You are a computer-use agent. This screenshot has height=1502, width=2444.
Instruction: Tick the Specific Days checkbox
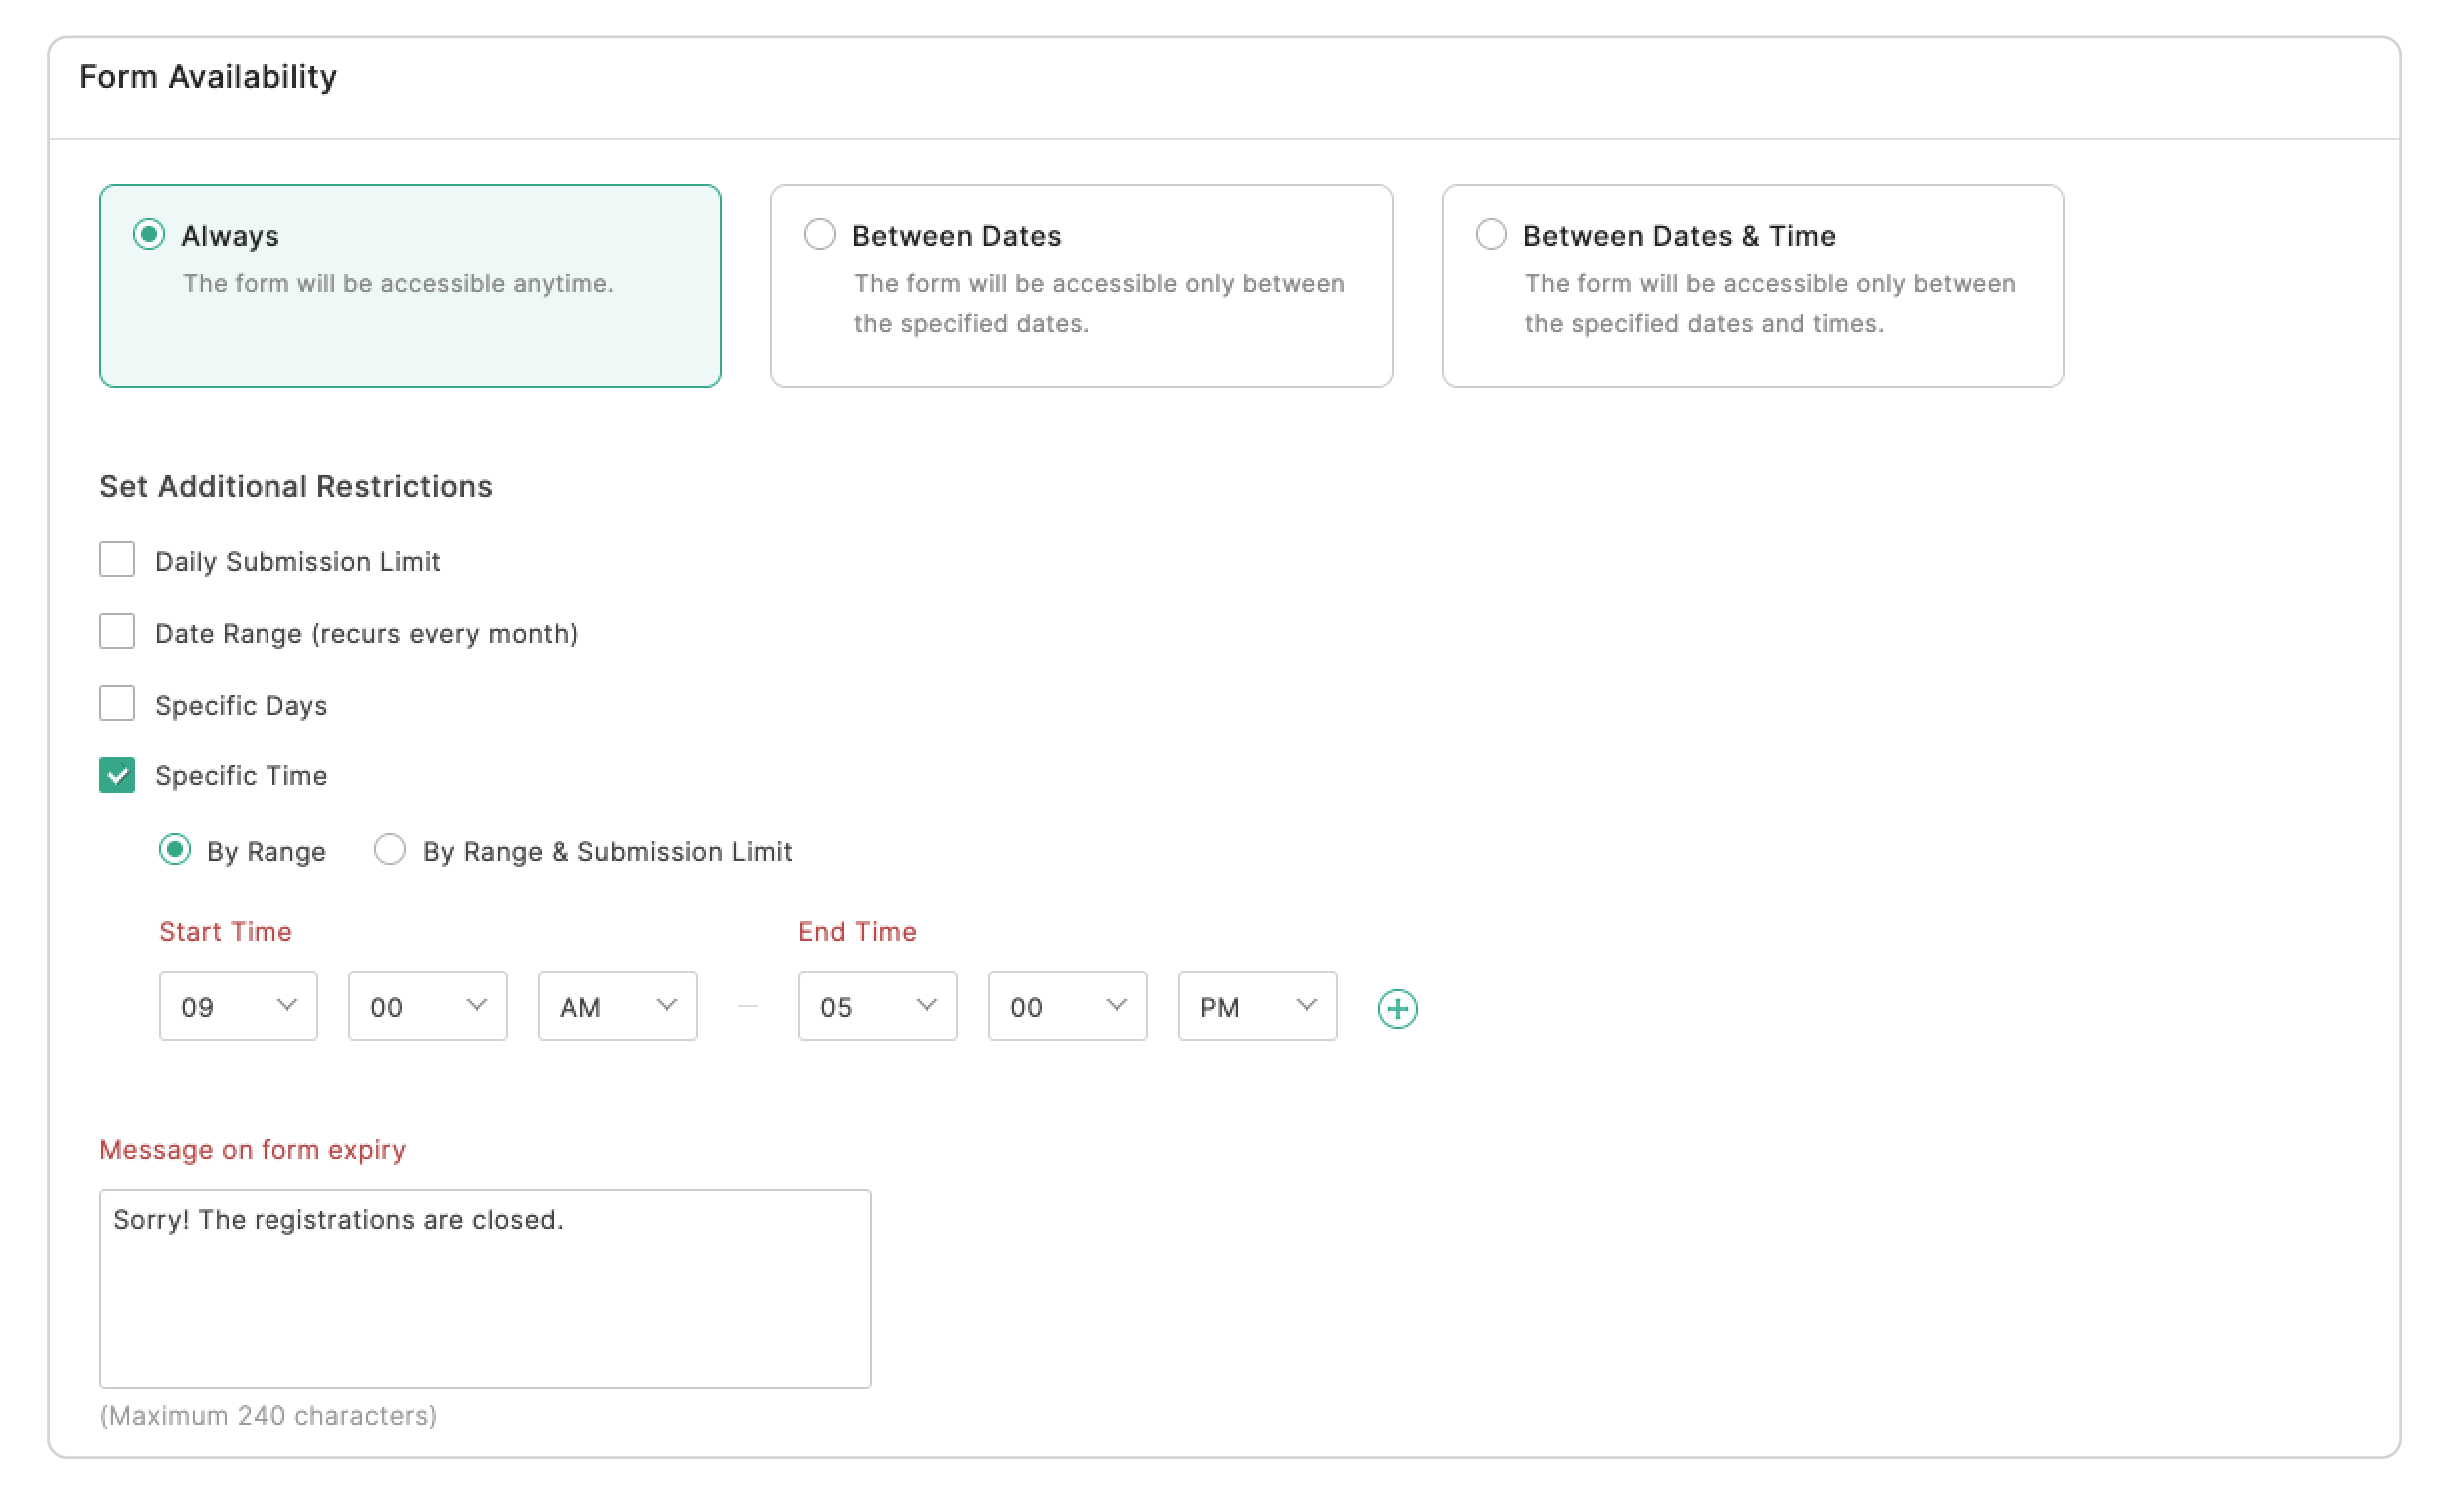(x=117, y=704)
